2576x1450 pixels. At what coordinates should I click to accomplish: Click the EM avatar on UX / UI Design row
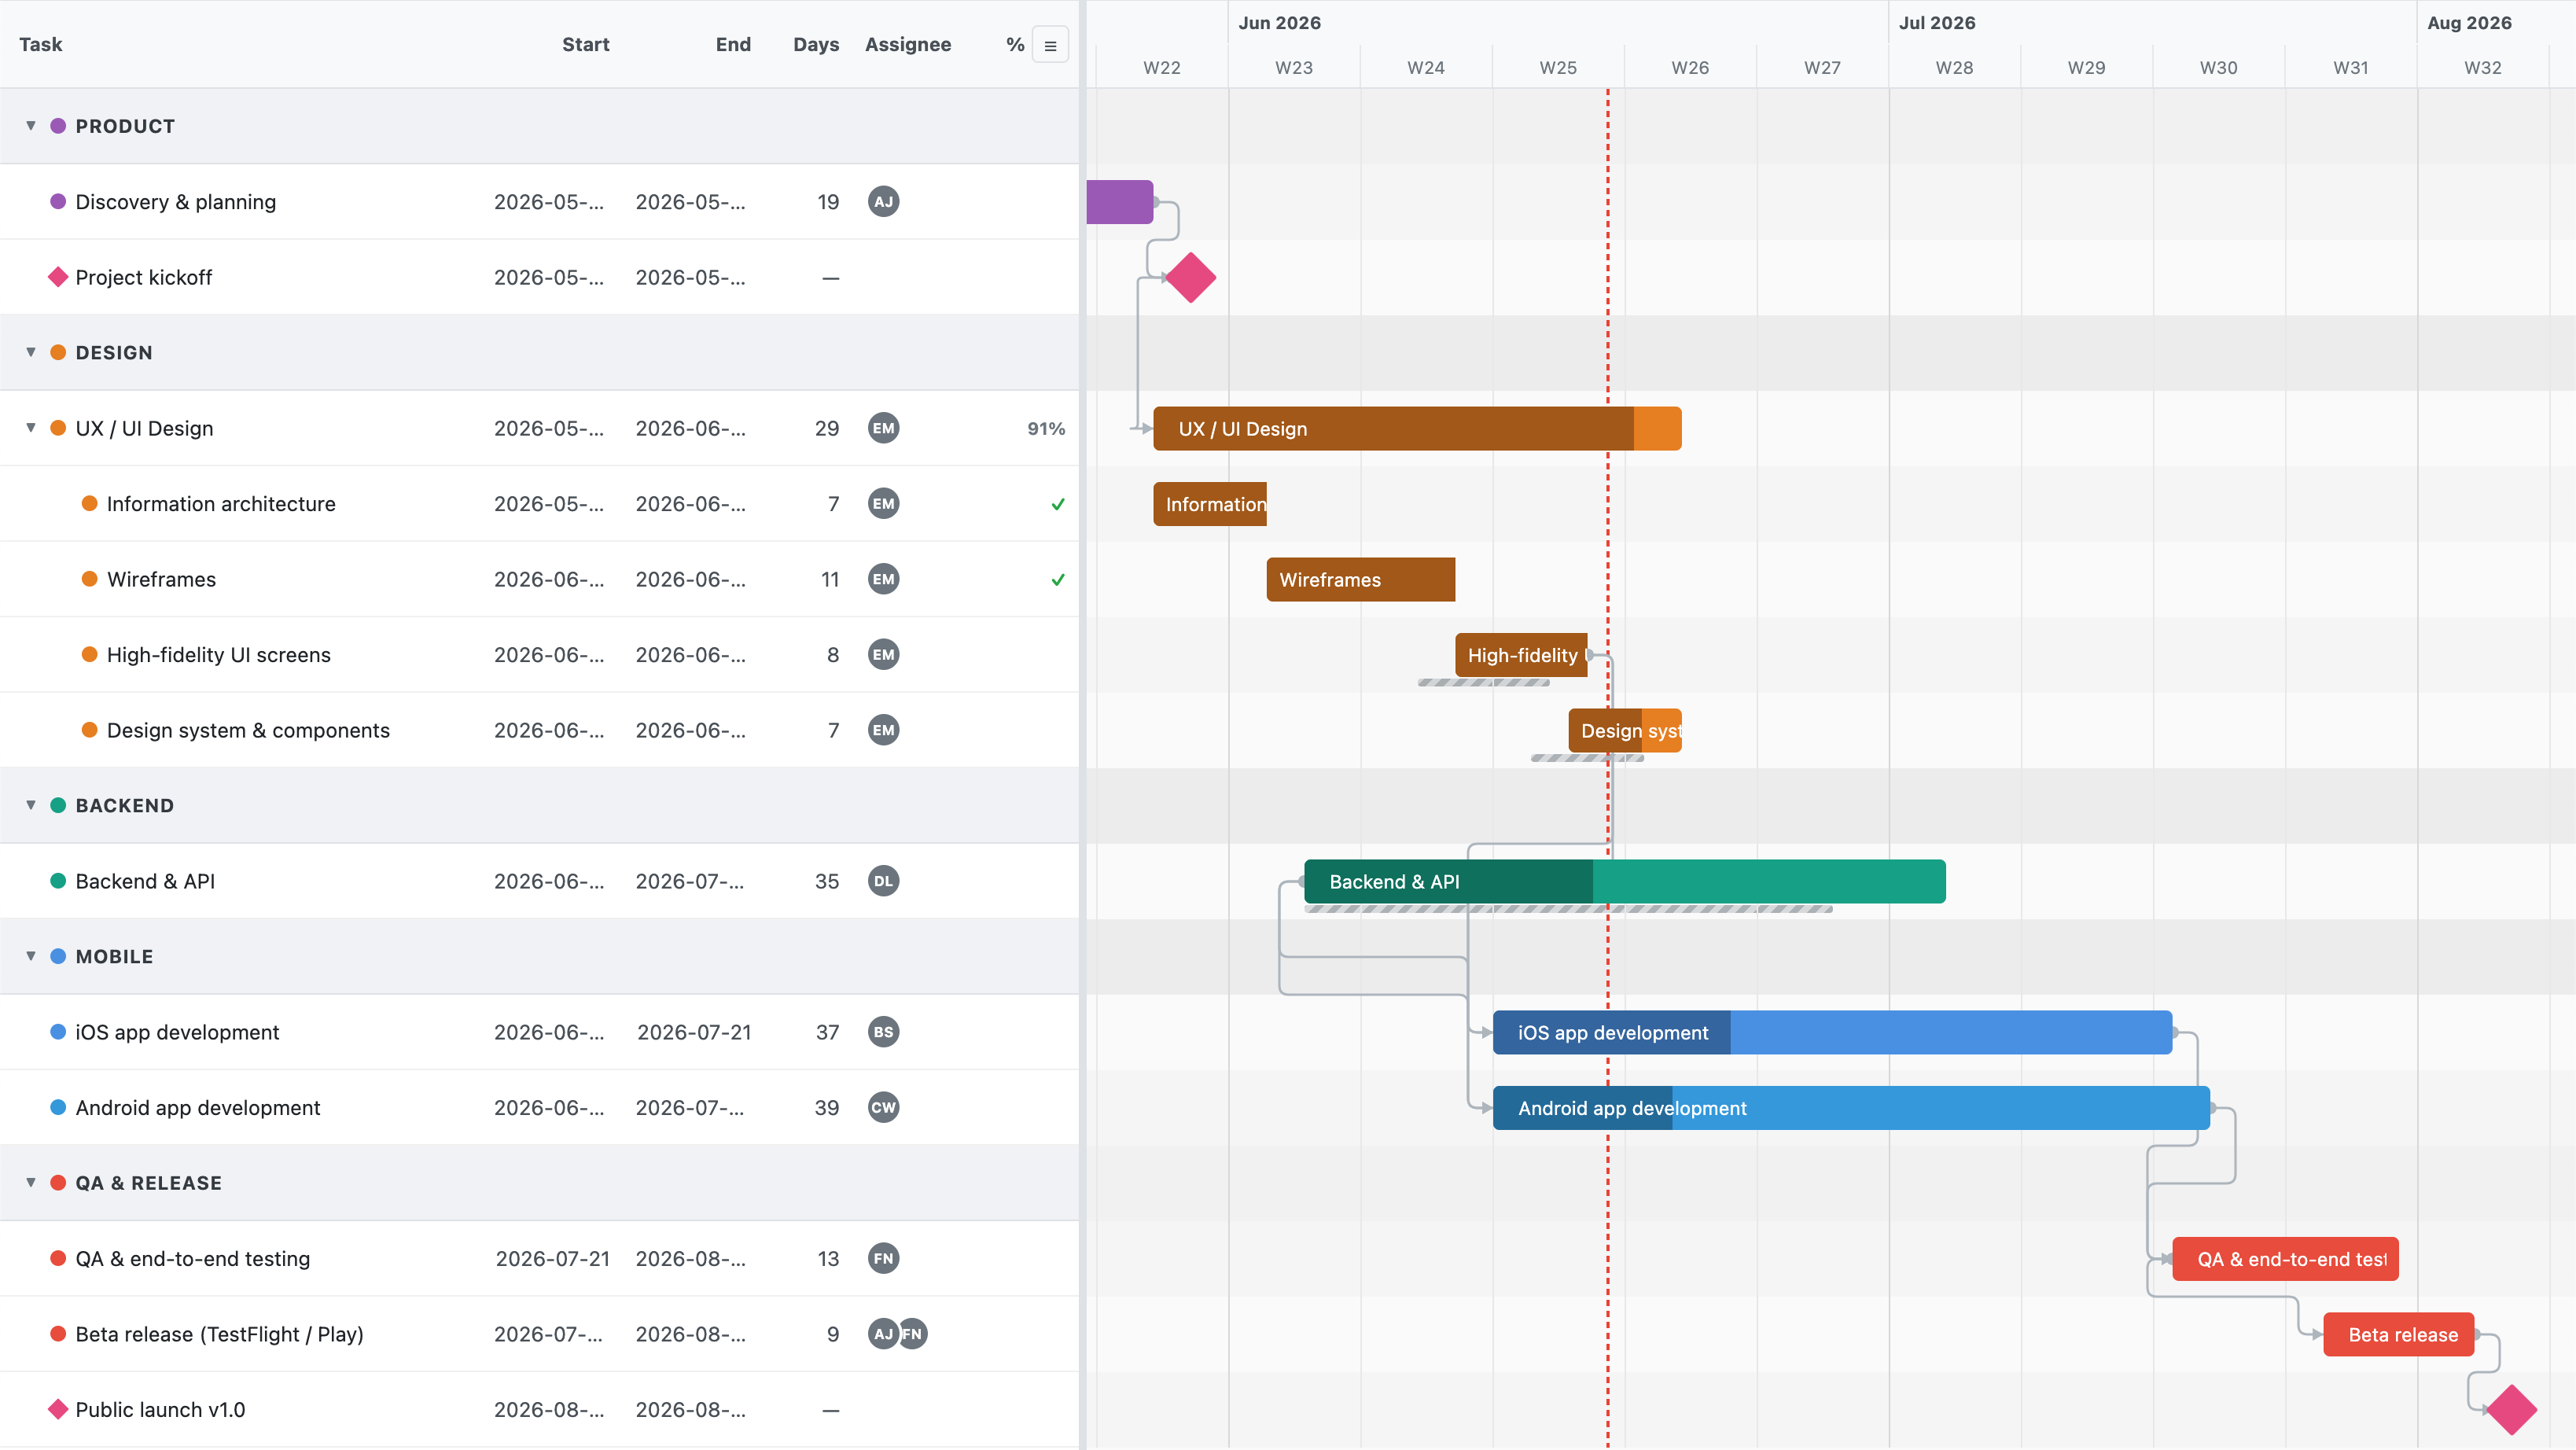(883, 428)
